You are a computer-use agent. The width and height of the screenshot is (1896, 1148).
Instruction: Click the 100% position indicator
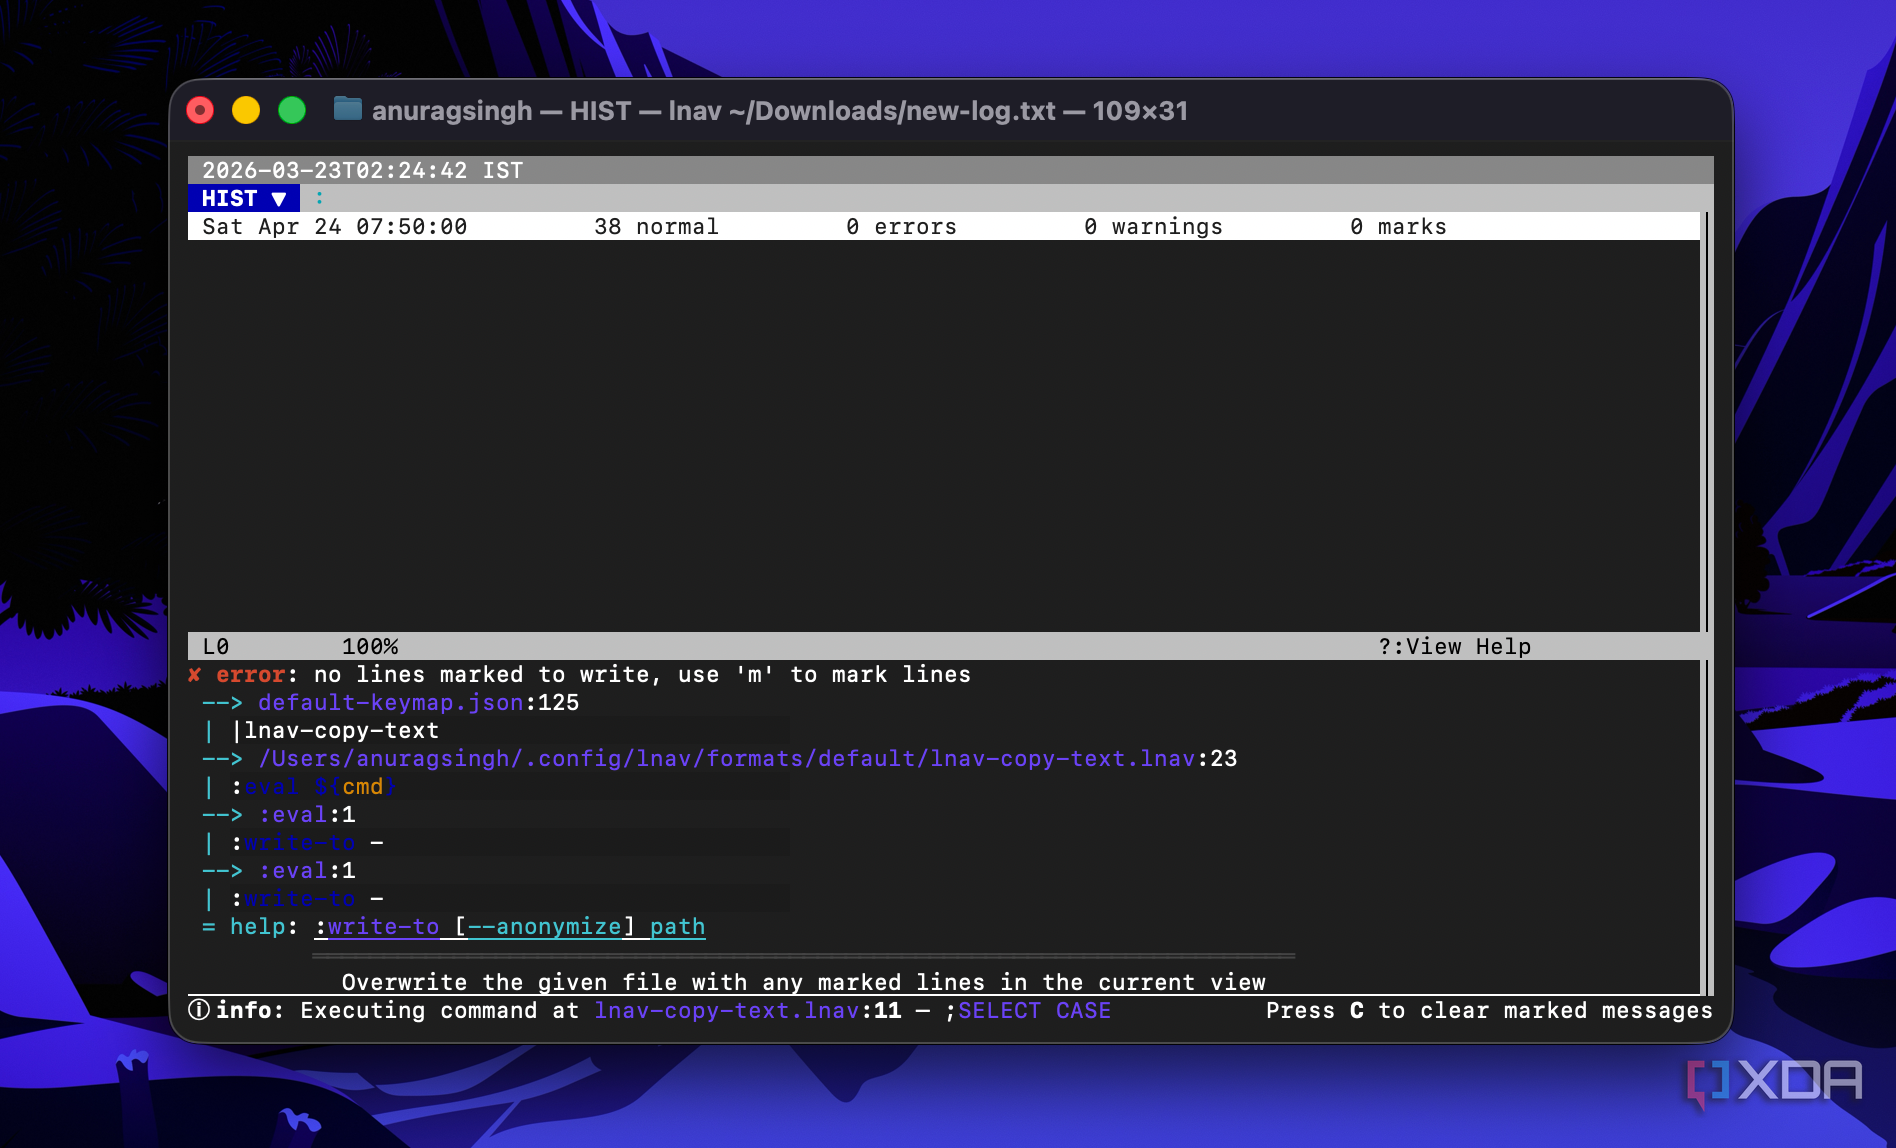370,647
